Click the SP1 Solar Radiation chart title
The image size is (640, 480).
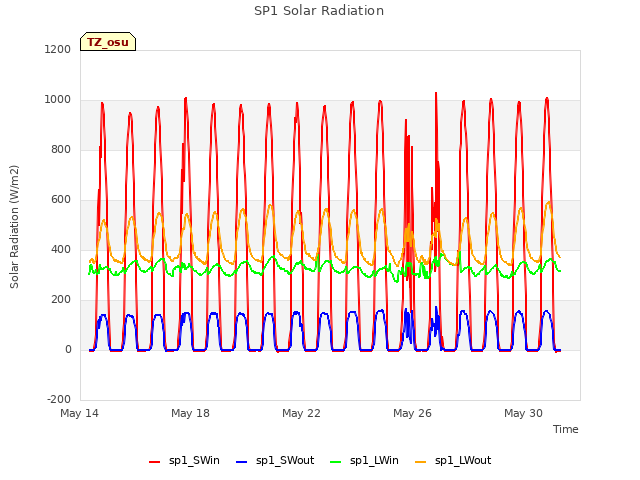[x=319, y=11]
